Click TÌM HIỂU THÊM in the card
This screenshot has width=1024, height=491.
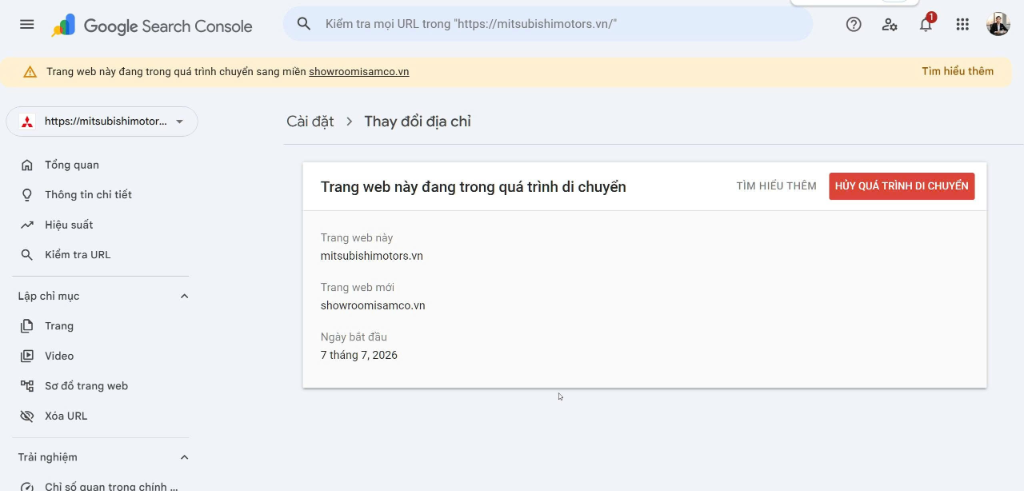776,186
